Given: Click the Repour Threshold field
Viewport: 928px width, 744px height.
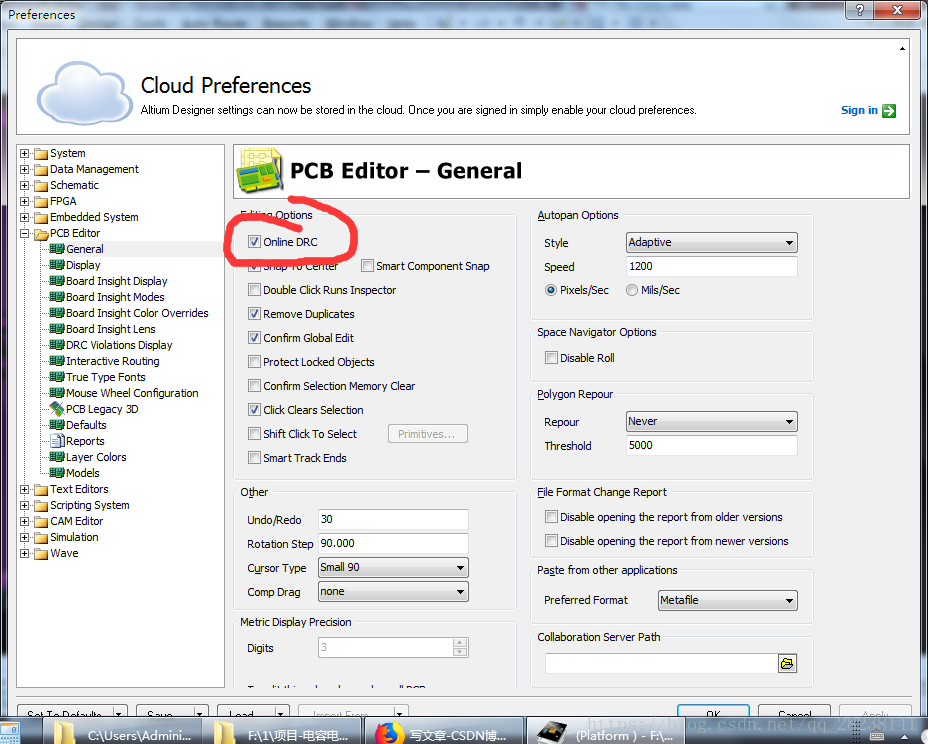Looking at the screenshot, I should 711,445.
